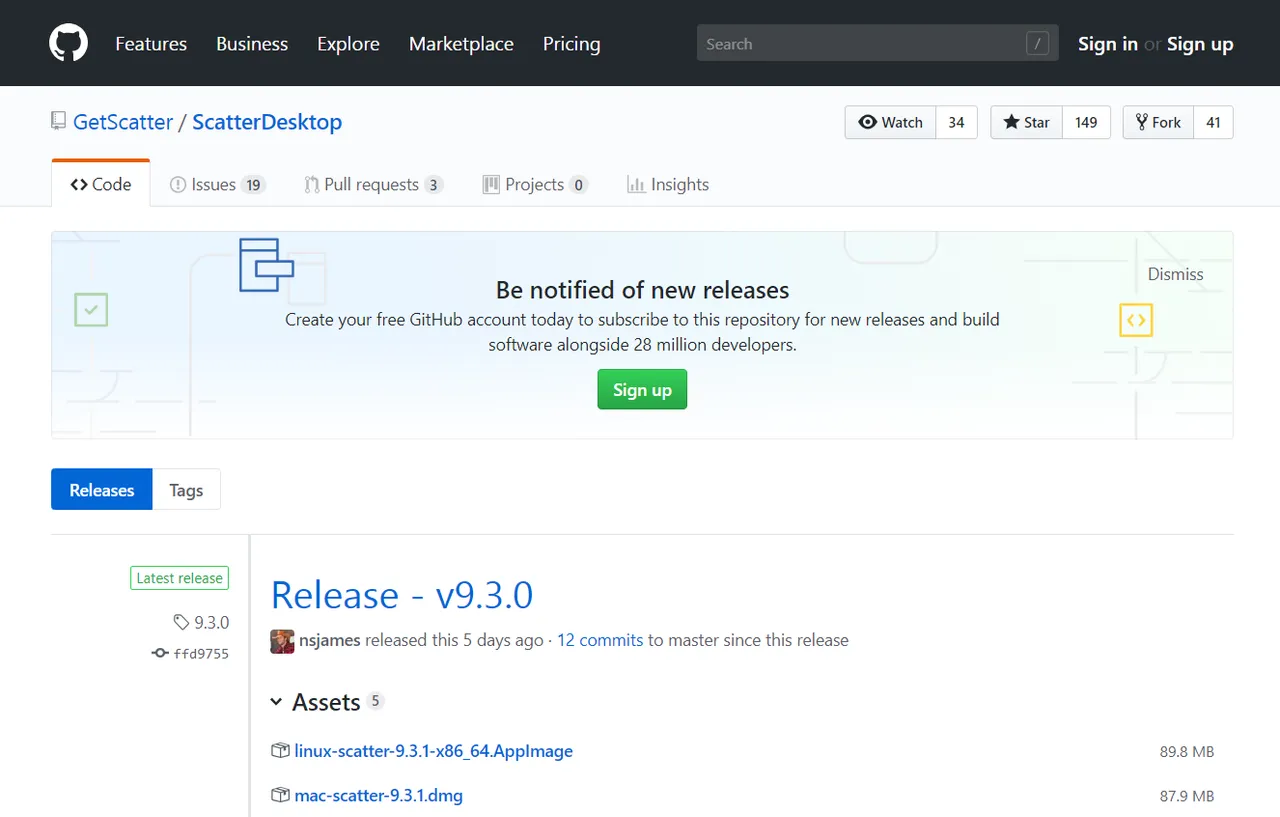This screenshot has height=817, width=1280.
Task: Click the stargazers count 149
Action: point(1087,122)
